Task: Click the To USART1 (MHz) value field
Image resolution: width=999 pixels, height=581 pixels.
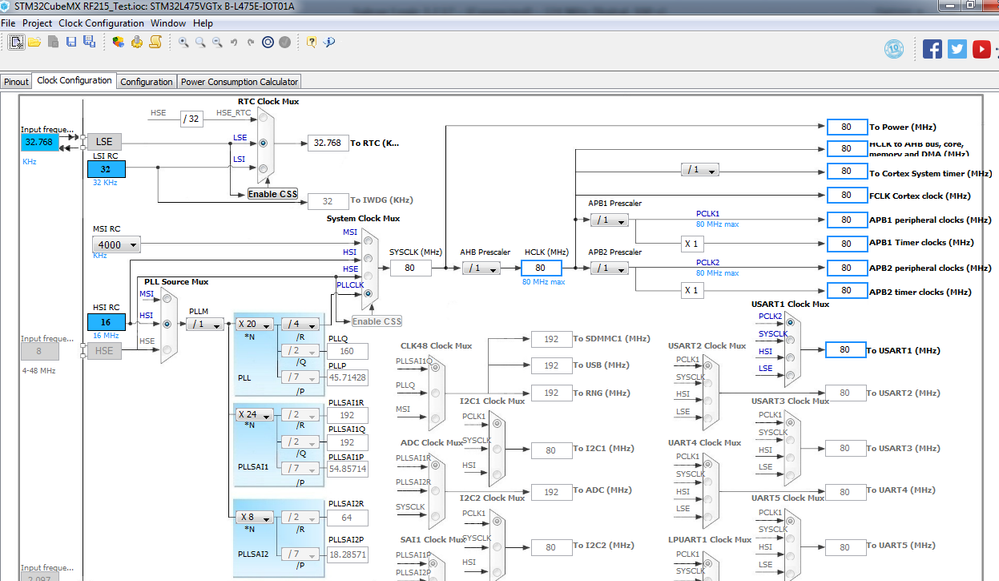Action: (x=845, y=350)
